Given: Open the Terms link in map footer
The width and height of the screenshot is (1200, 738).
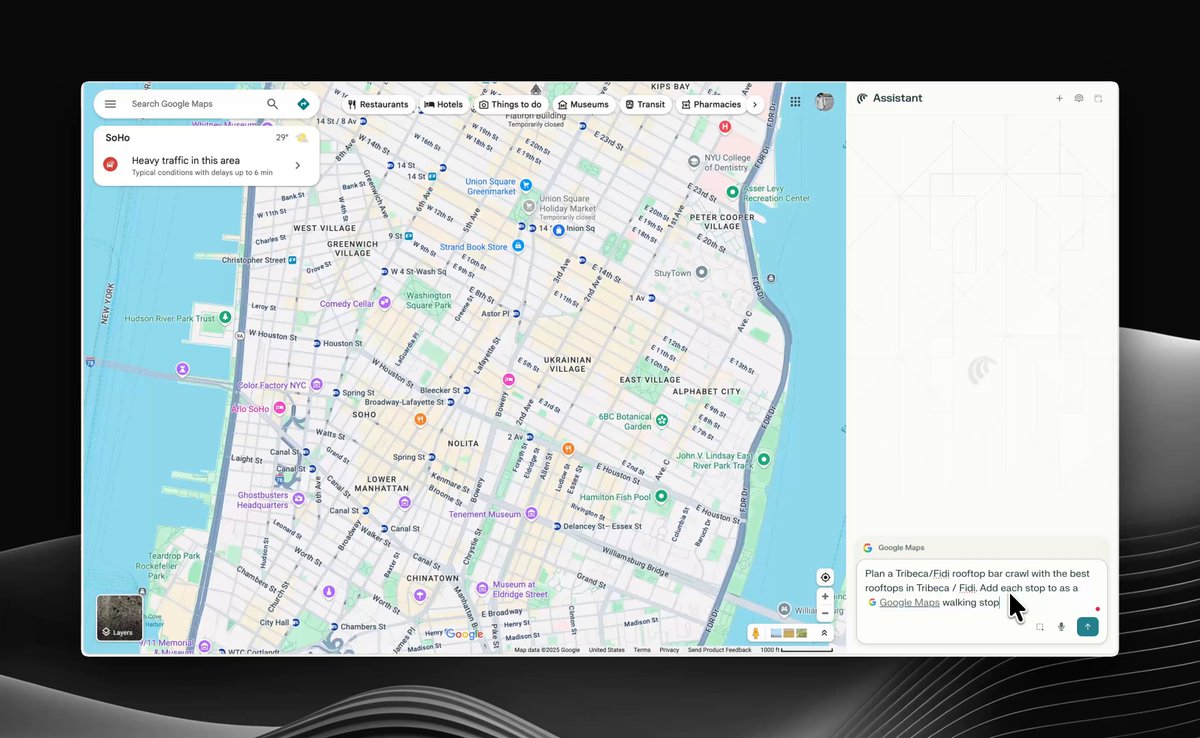Looking at the screenshot, I should pos(641,650).
